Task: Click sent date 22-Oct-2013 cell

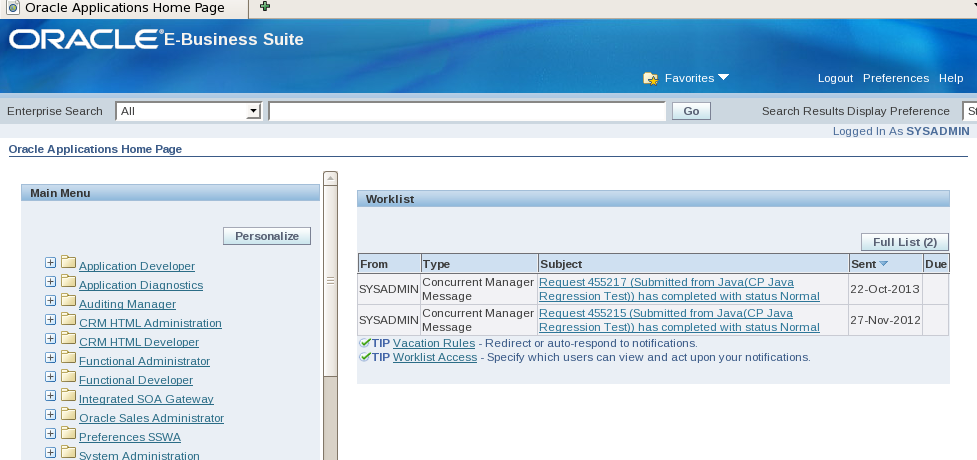Action: (885, 289)
